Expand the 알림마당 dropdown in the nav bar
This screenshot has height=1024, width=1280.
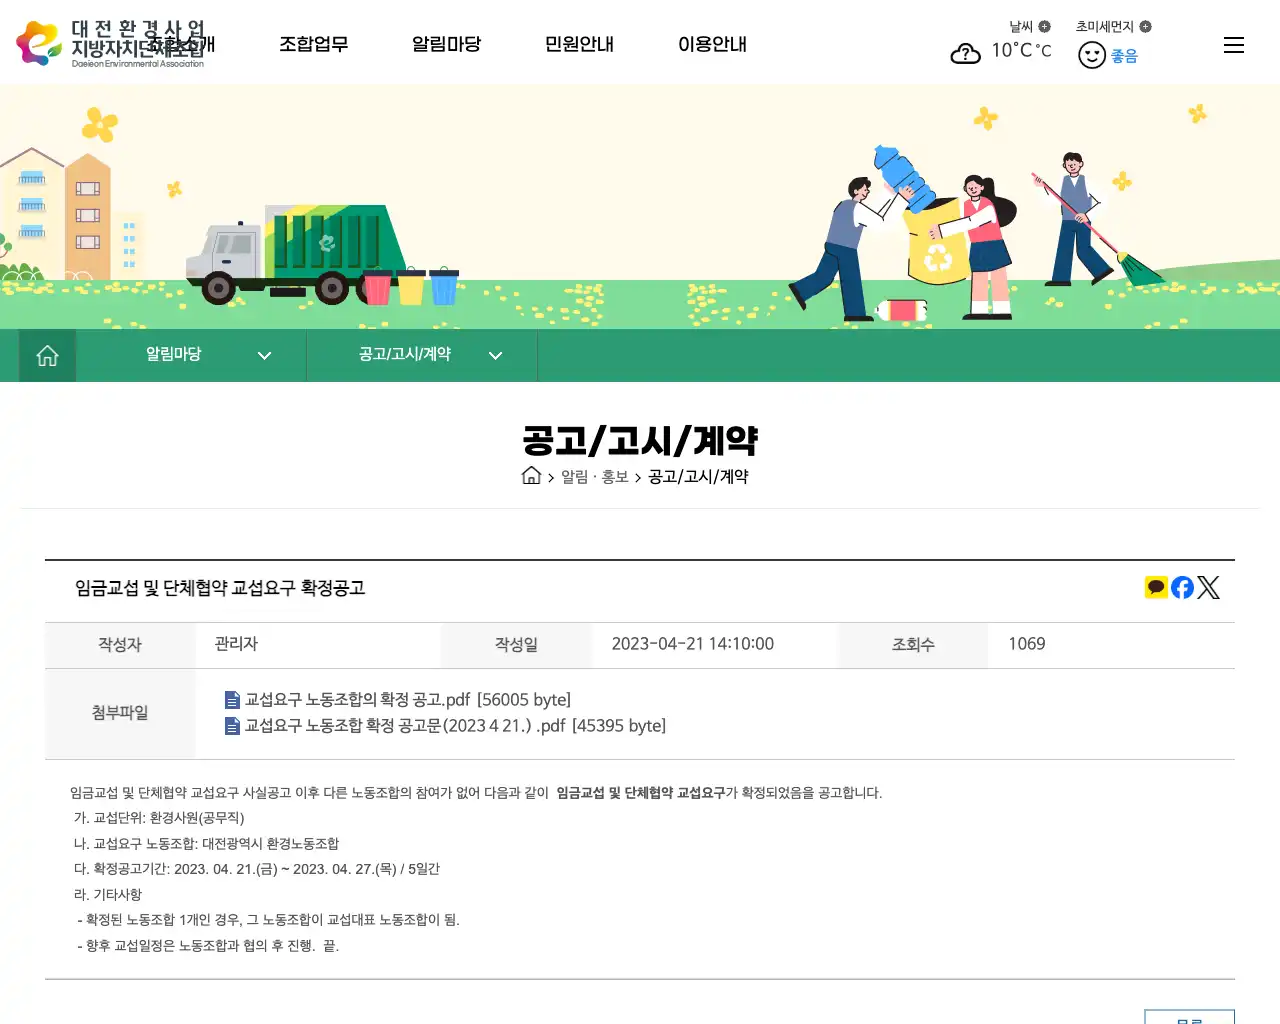pos(264,355)
